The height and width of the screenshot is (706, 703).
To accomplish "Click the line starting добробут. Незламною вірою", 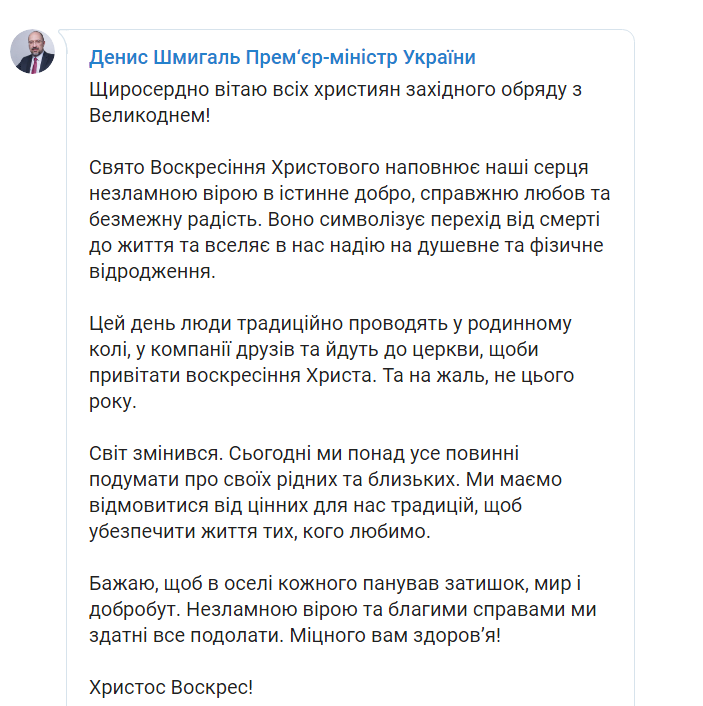I will [343, 610].
